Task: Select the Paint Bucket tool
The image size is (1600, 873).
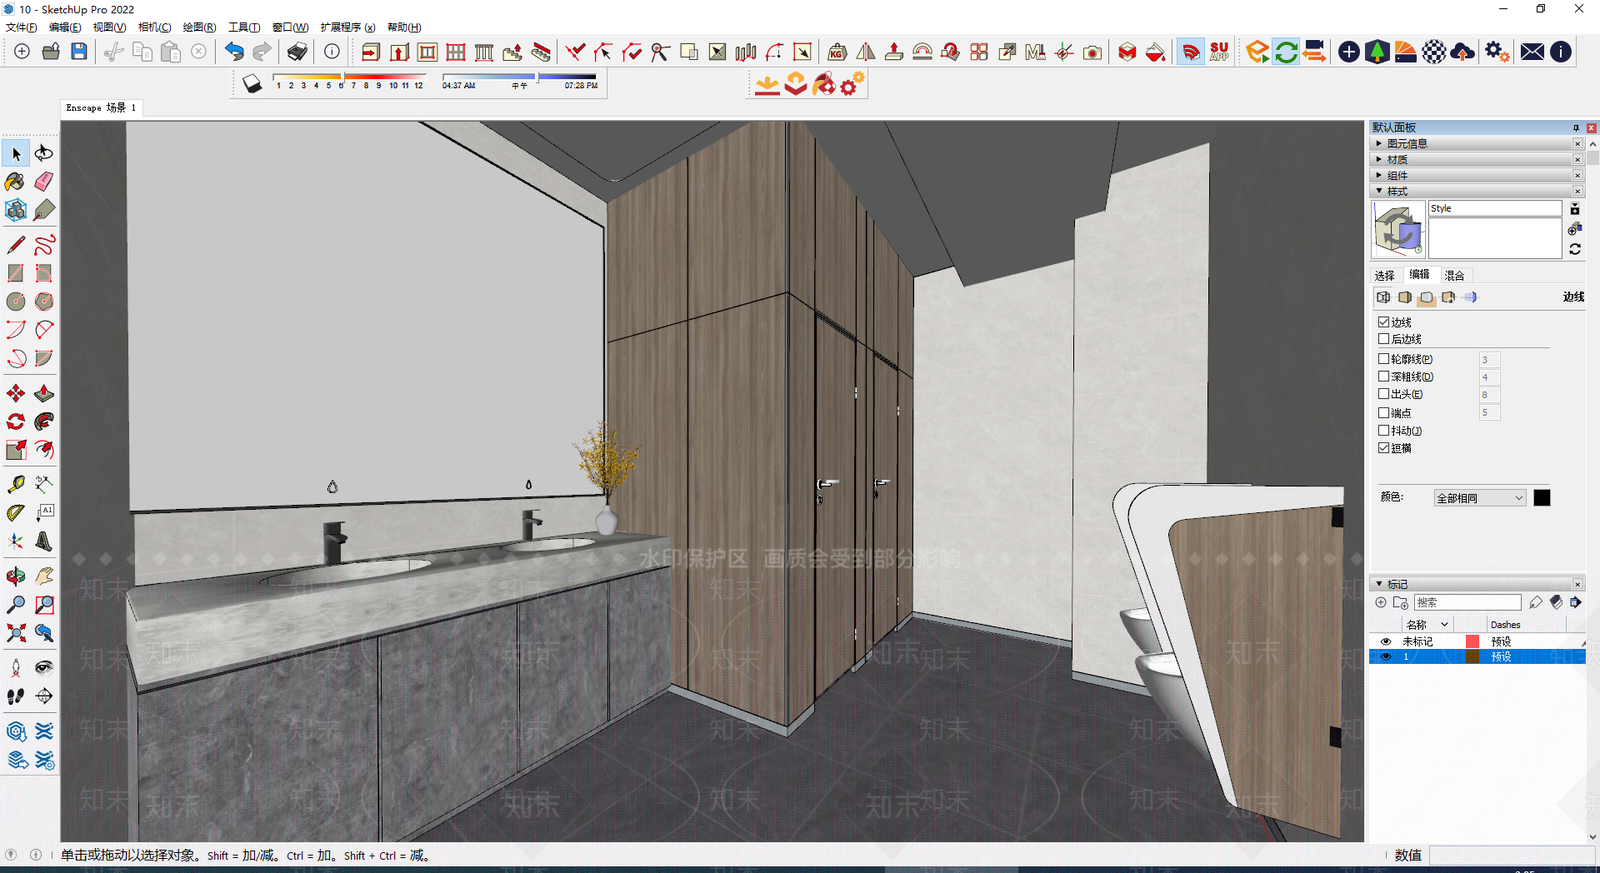Action: point(16,182)
